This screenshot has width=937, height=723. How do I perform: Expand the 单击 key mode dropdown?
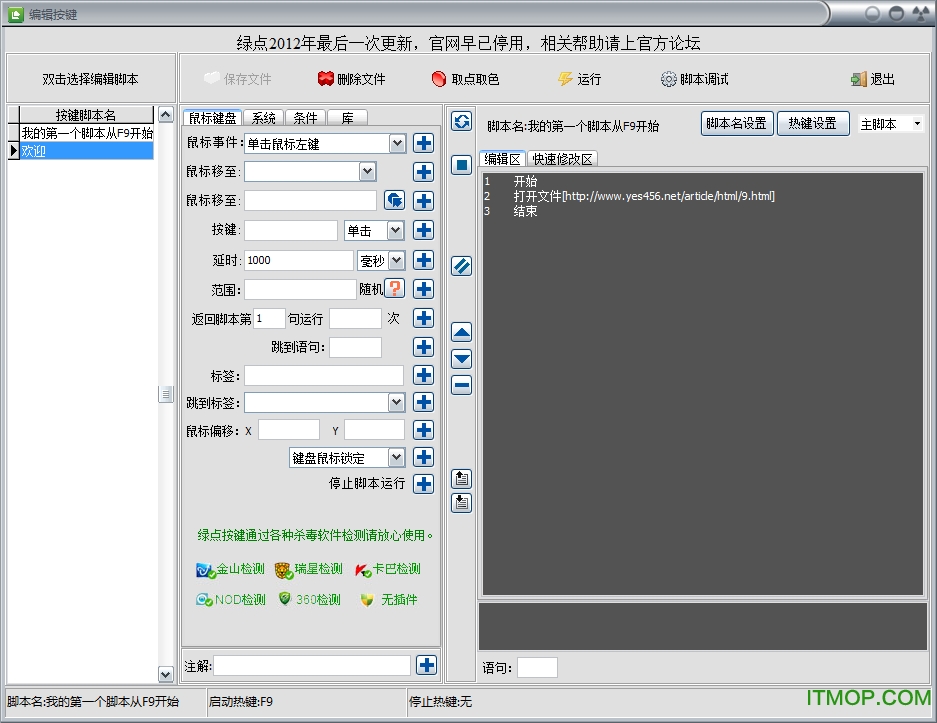[x=396, y=230]
